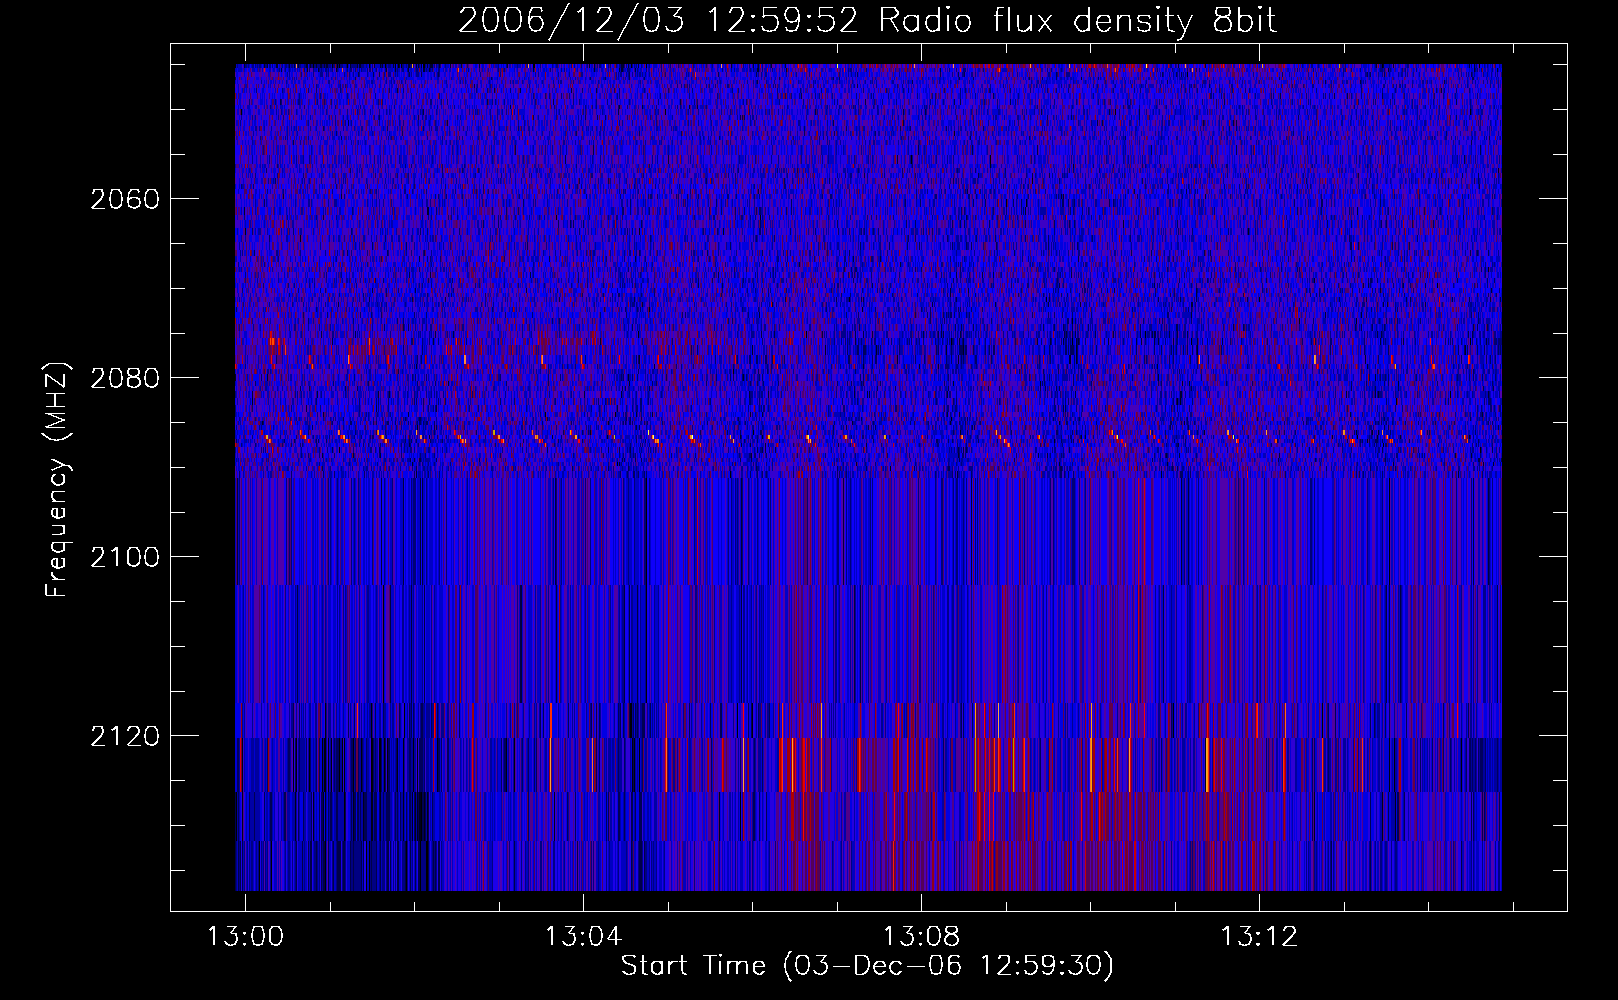Select the 2100 frequency axis label

coord(125,557)
